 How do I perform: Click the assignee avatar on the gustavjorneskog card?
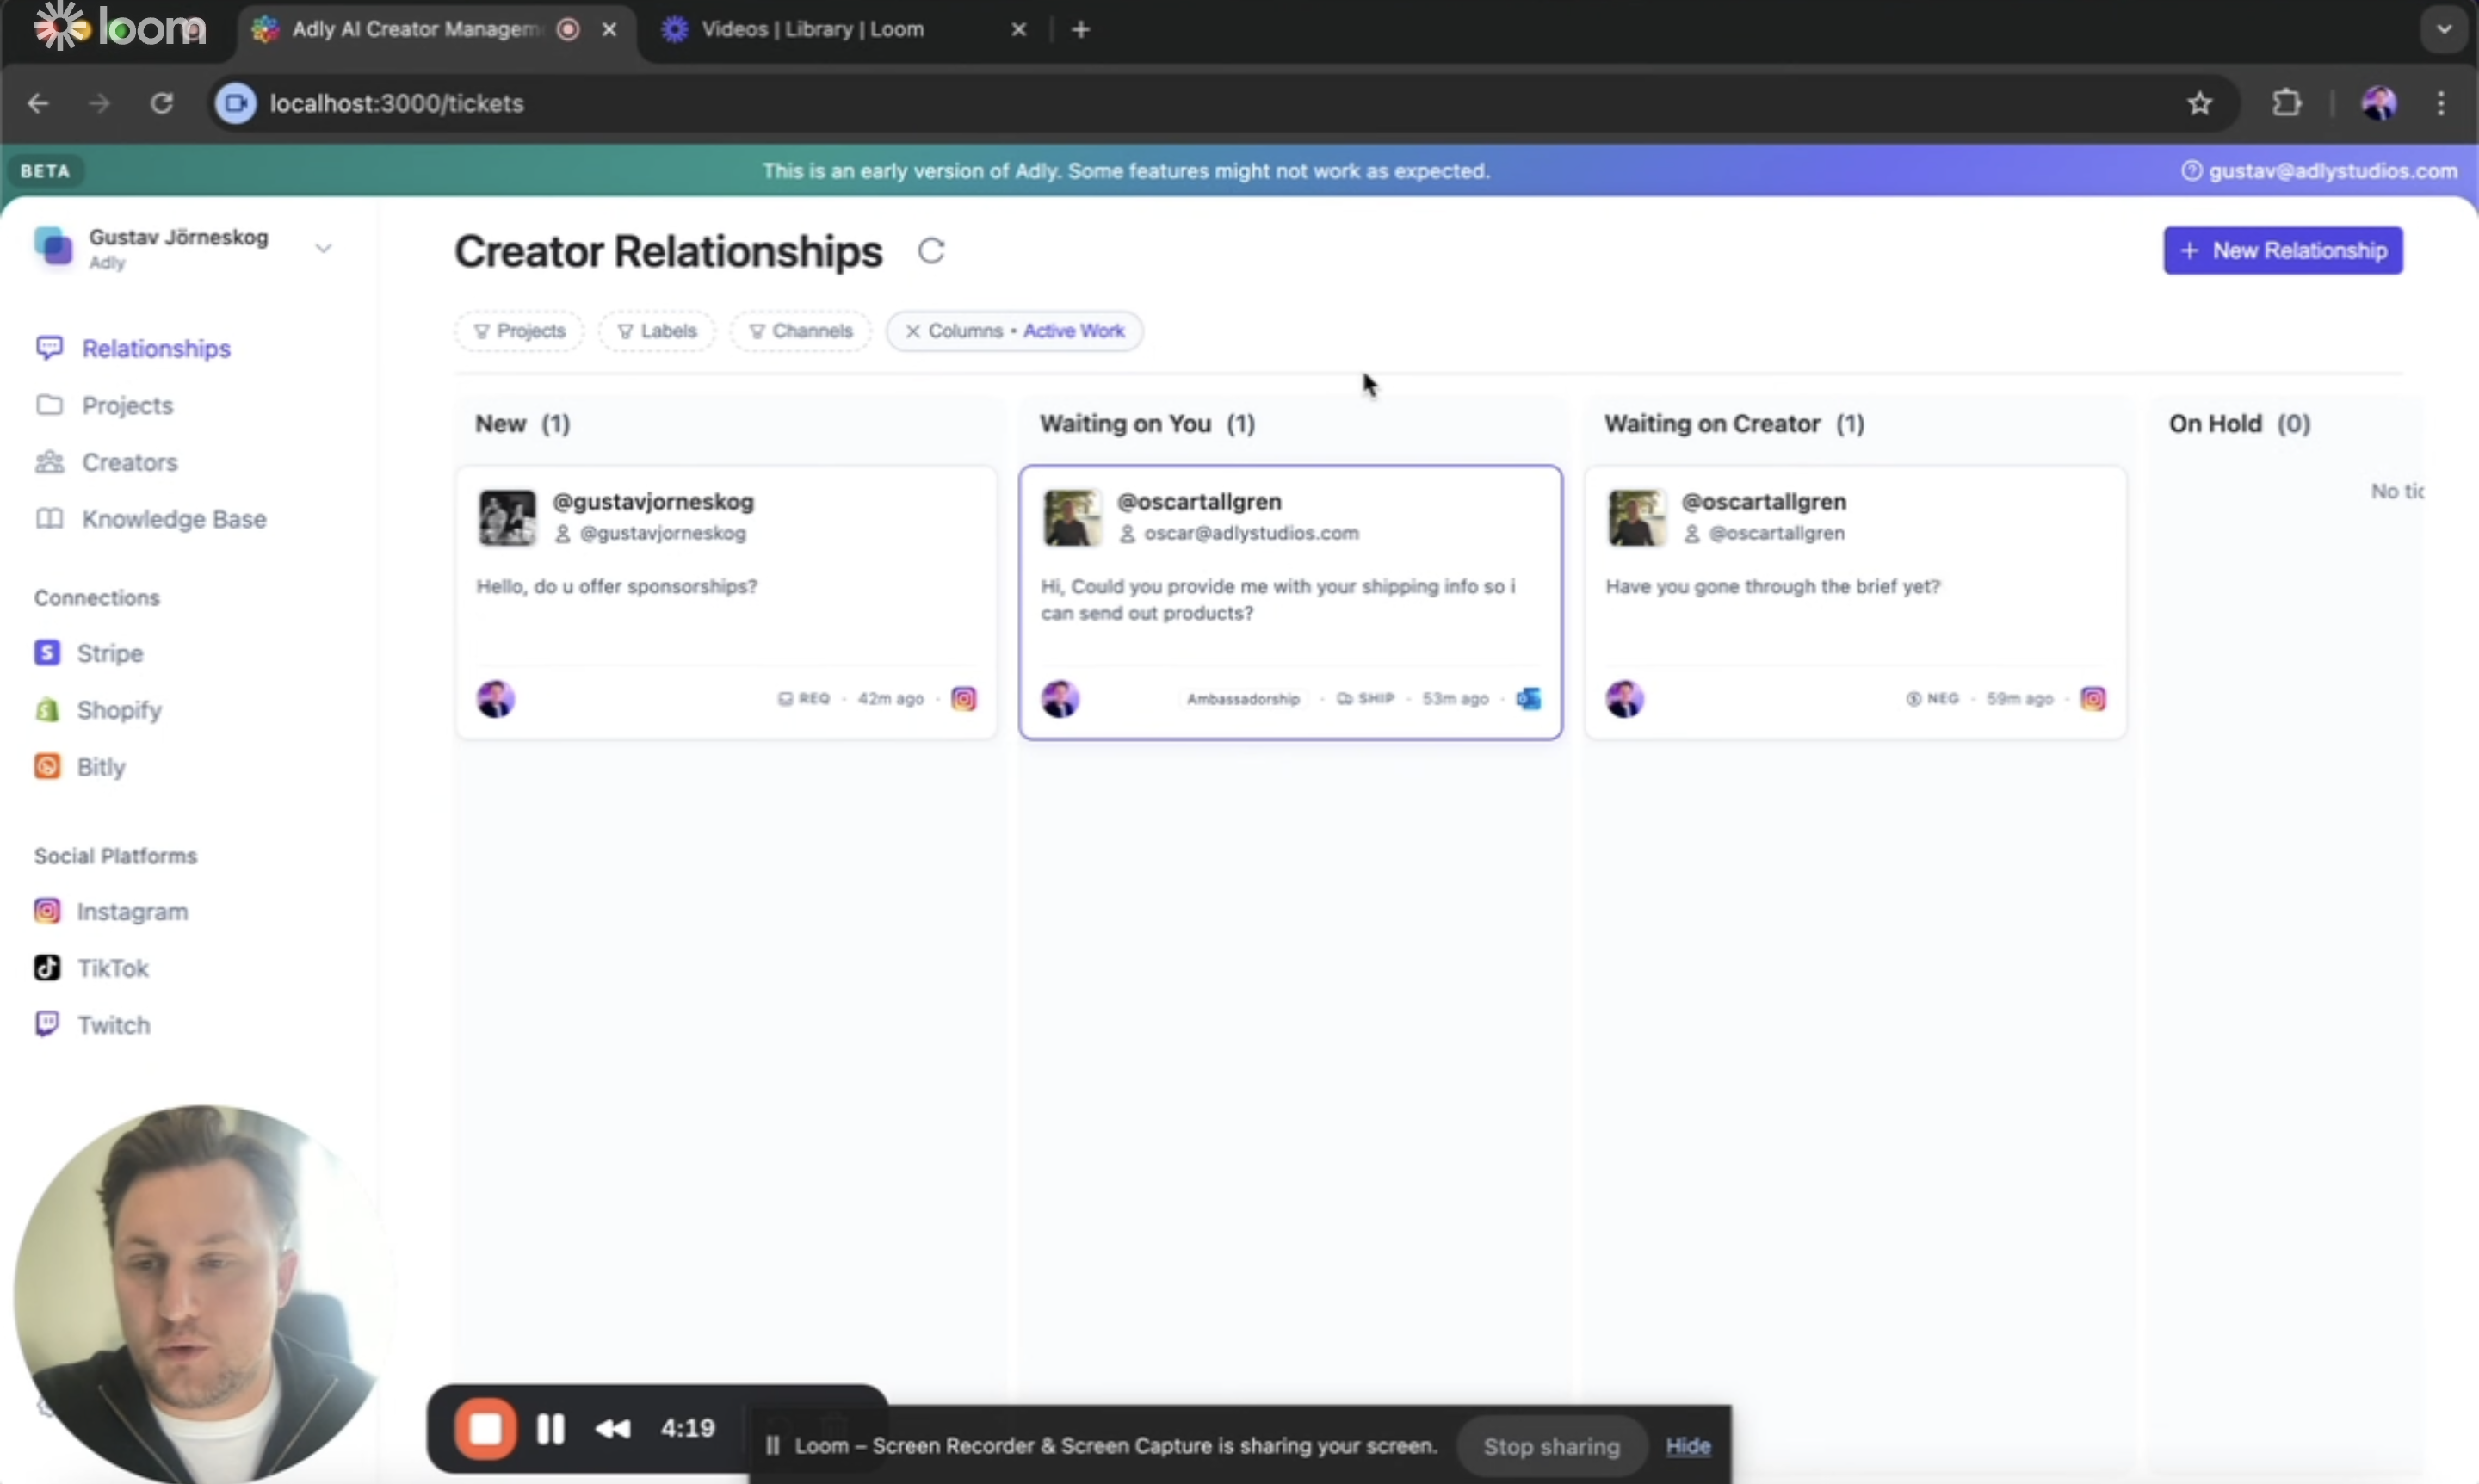(x=495, y=699)
